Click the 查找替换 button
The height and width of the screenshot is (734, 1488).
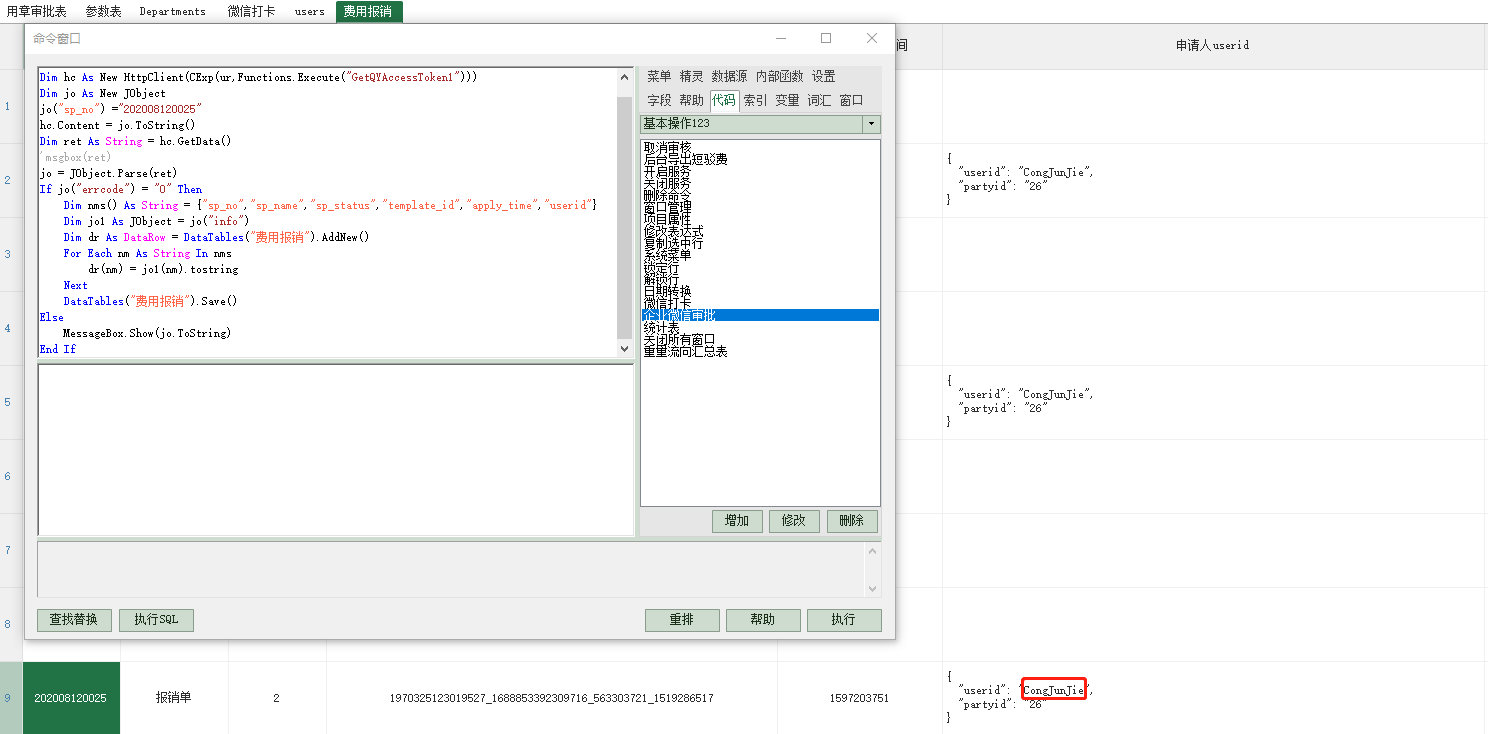pos(74,620)
